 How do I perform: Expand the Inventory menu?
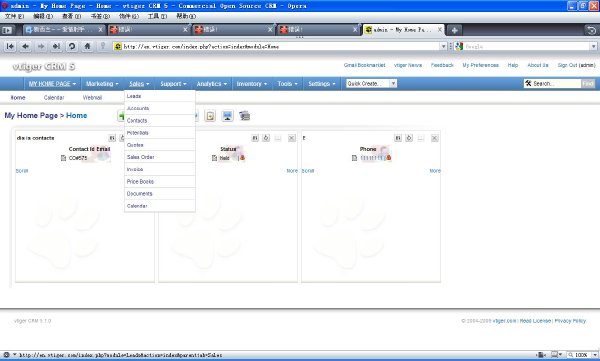(x=252, y=83)
